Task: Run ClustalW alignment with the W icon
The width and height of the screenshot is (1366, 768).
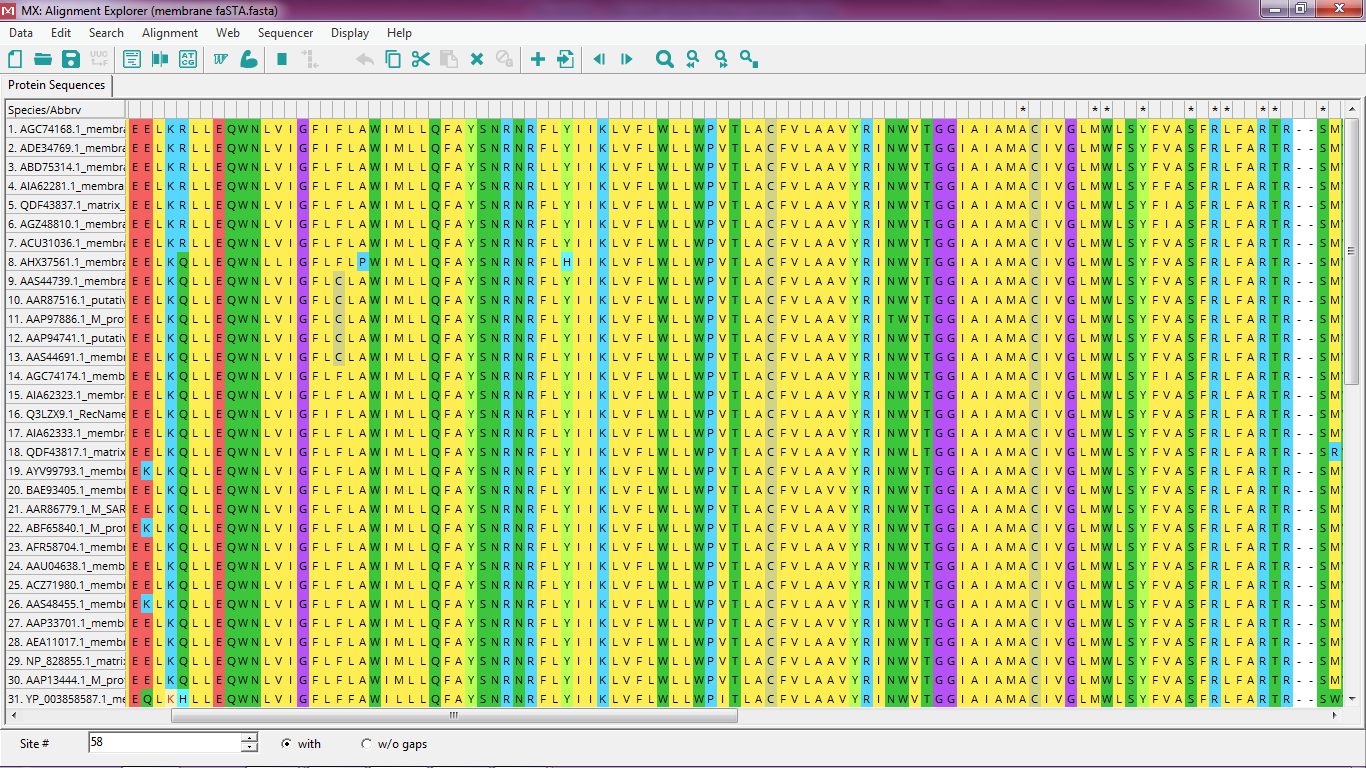Action: tap(221, 60)
